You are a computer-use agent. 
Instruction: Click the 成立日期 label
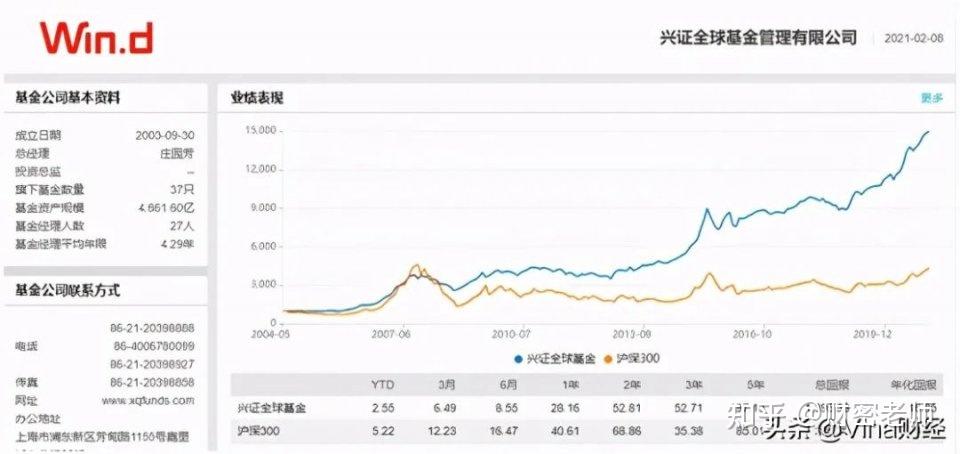(38, 135)
